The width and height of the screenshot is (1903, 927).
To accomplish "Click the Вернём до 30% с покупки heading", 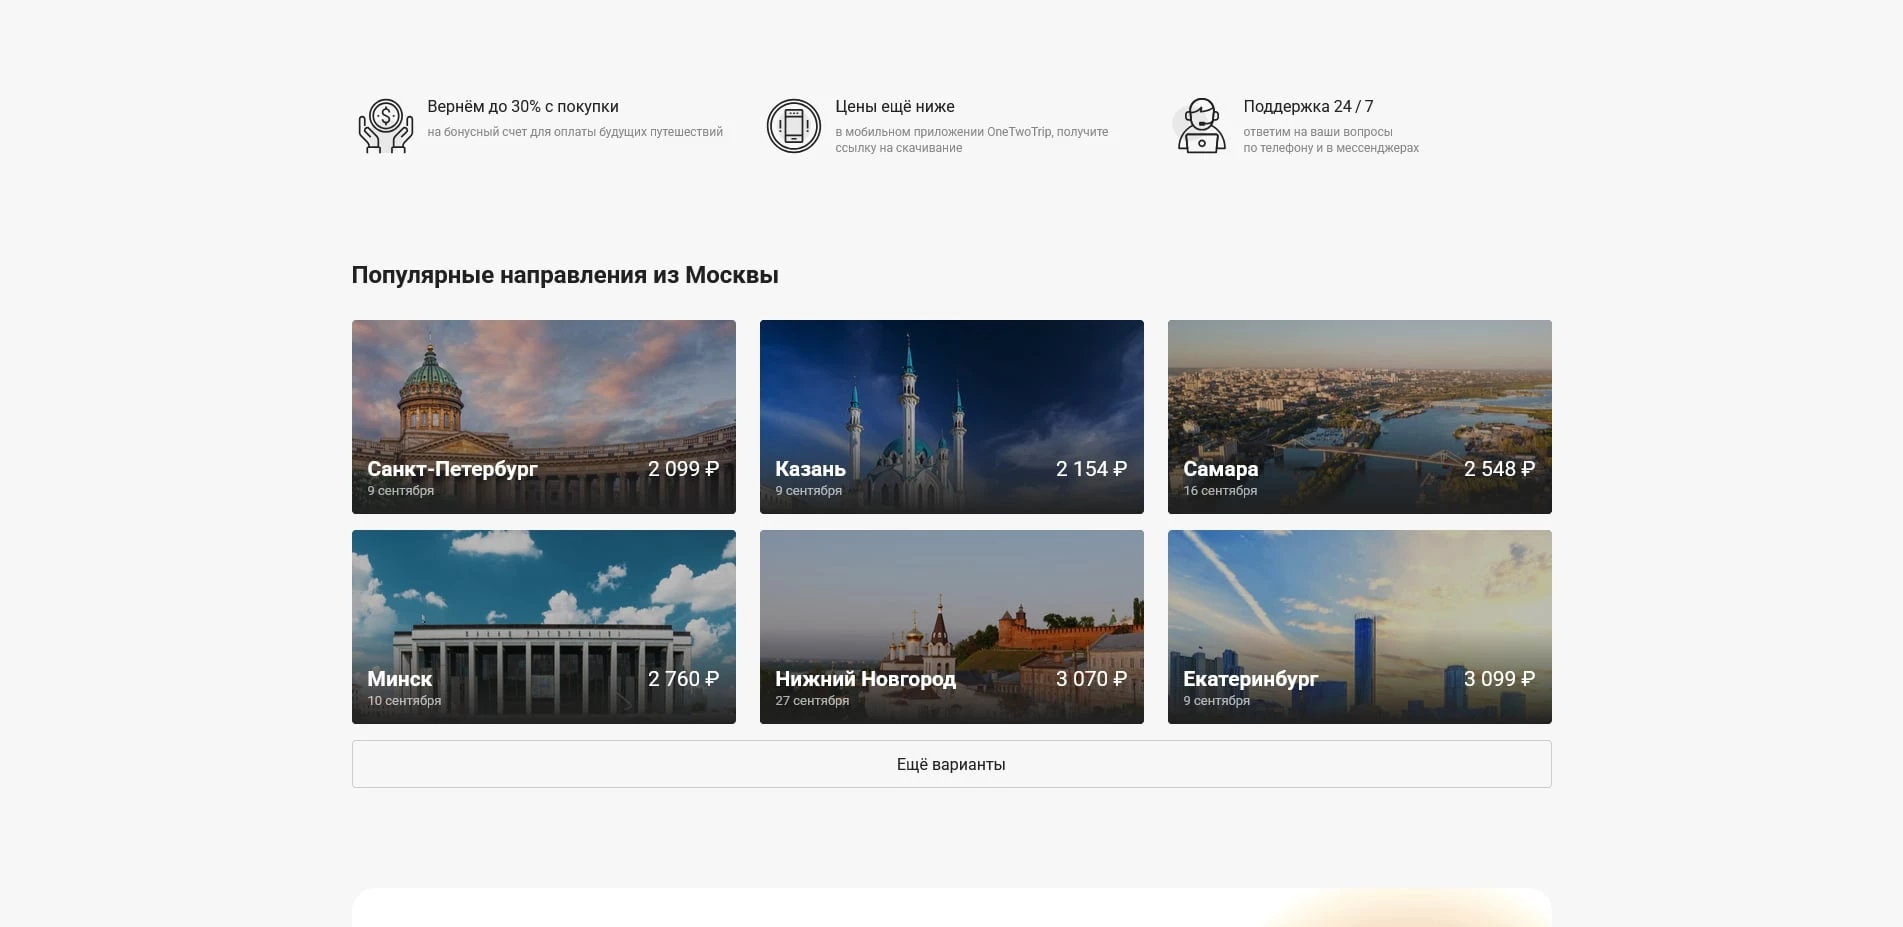I will coord(523,107).
